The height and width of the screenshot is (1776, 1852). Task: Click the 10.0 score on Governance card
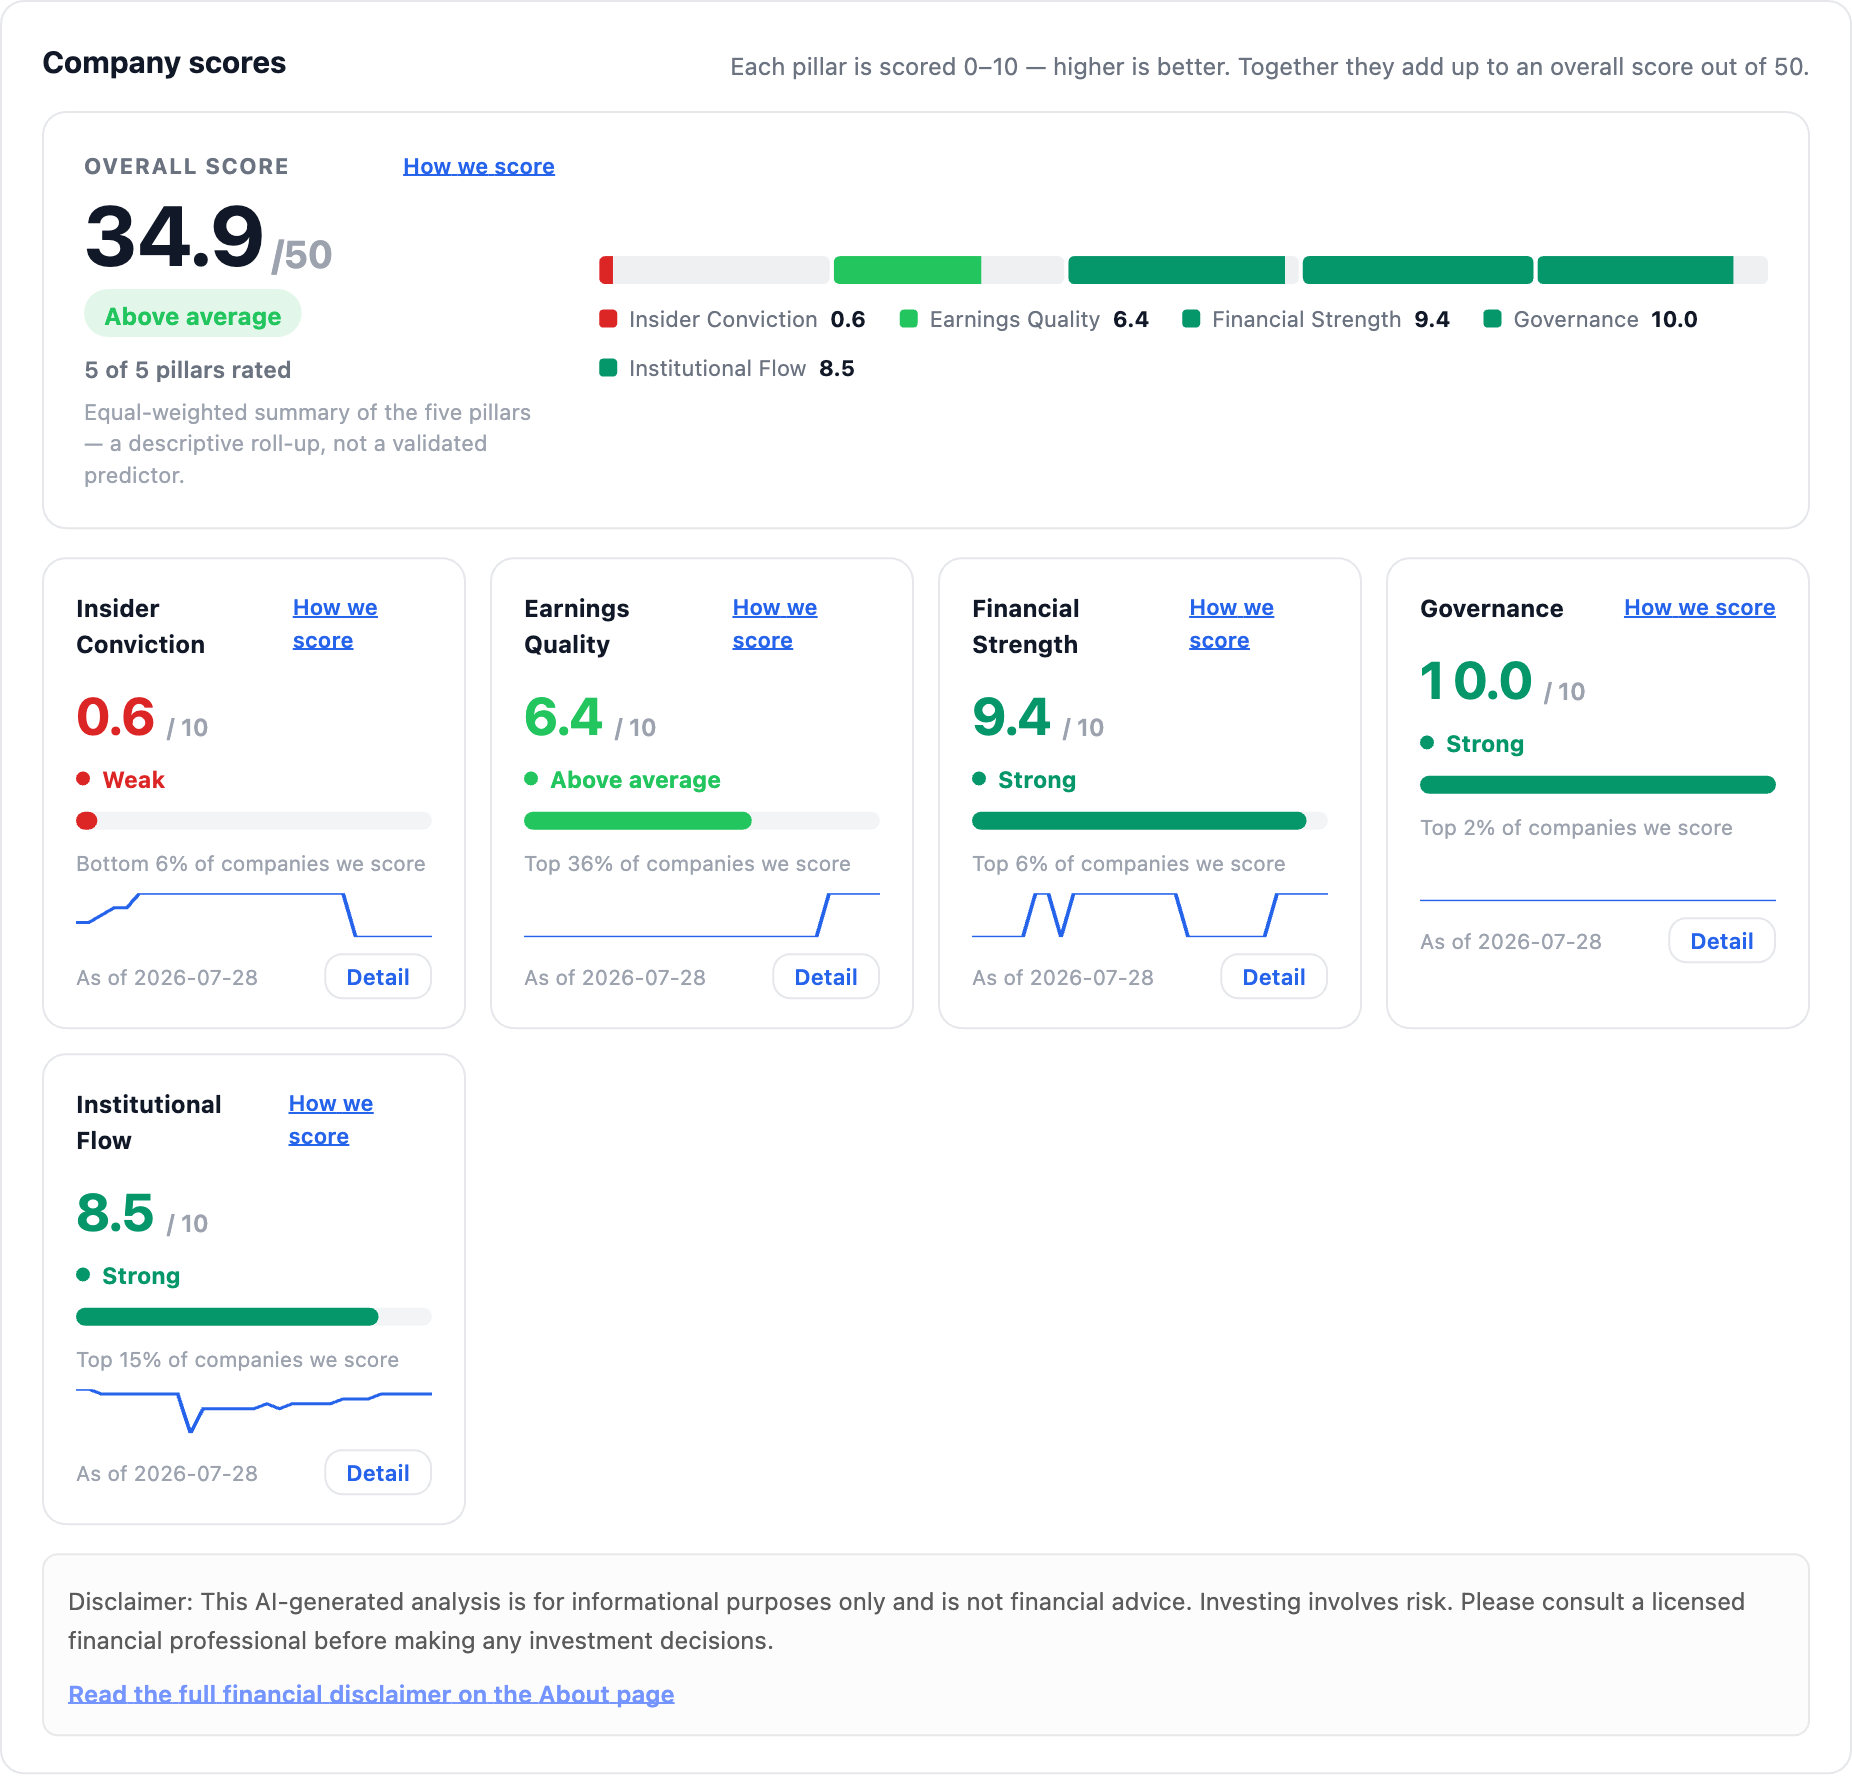[x=1476, y=681]
